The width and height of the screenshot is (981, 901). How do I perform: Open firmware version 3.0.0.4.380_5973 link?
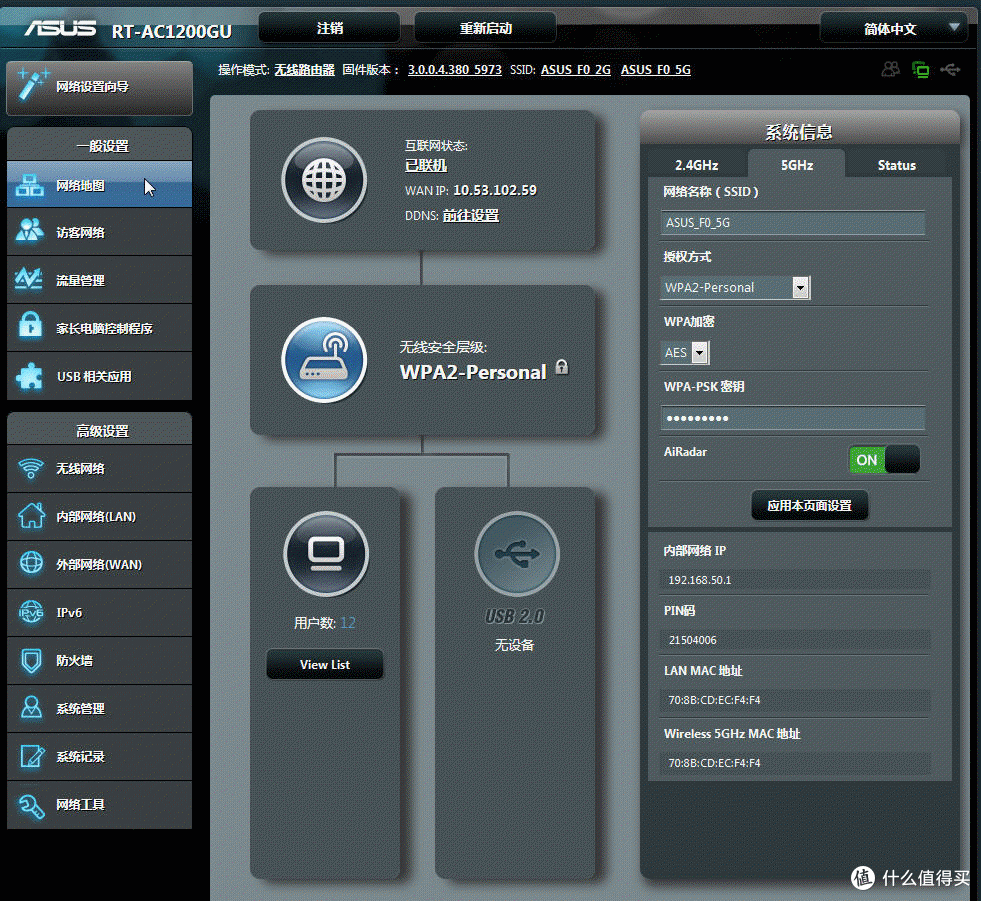(x=455, y=70)
